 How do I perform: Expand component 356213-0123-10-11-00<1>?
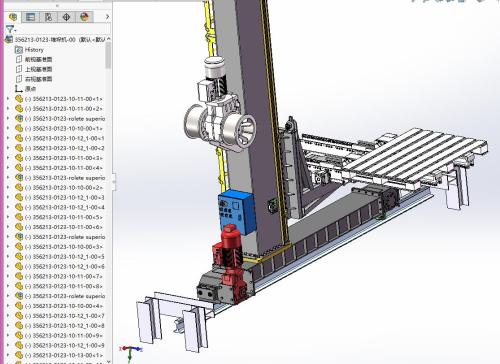click(8, 99)
